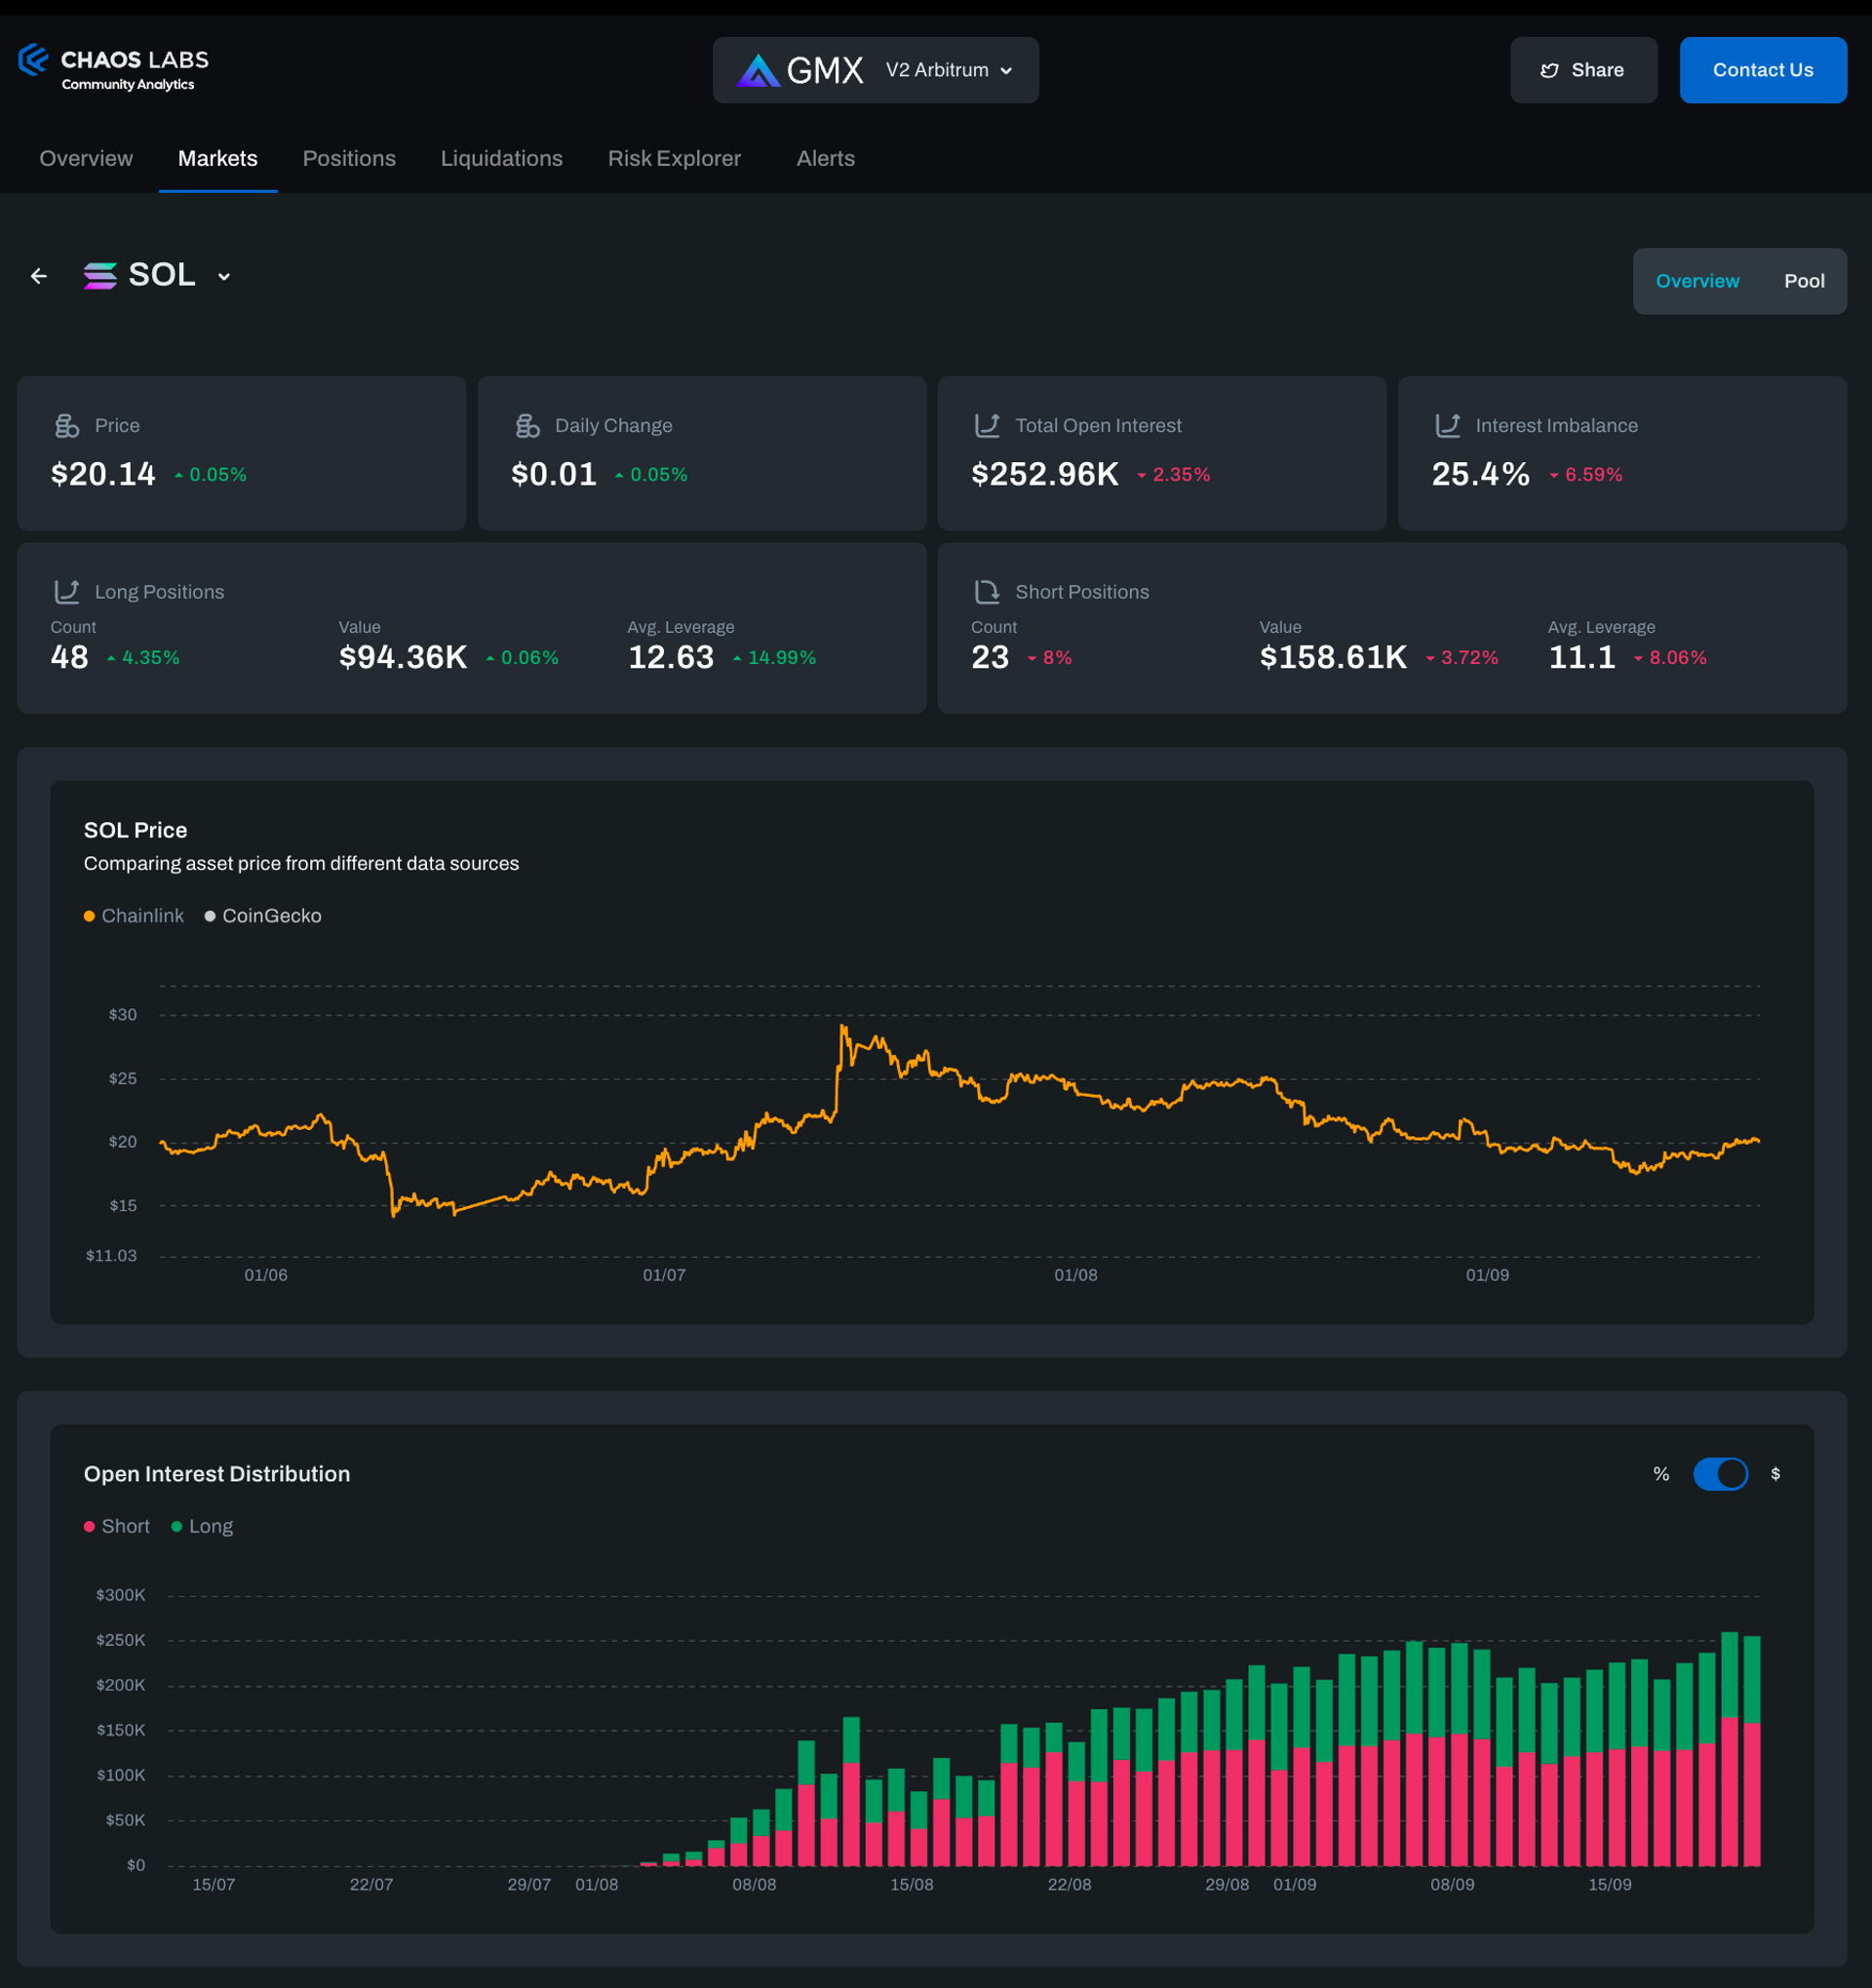Toggle the percent/dollar switch
Viewport: 1872px width, 1988px height.
coord(1720,1474)
